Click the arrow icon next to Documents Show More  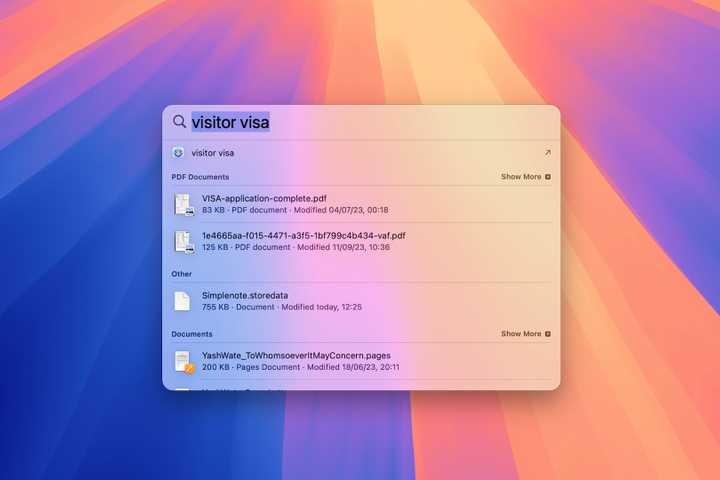[x=548, y=334]
